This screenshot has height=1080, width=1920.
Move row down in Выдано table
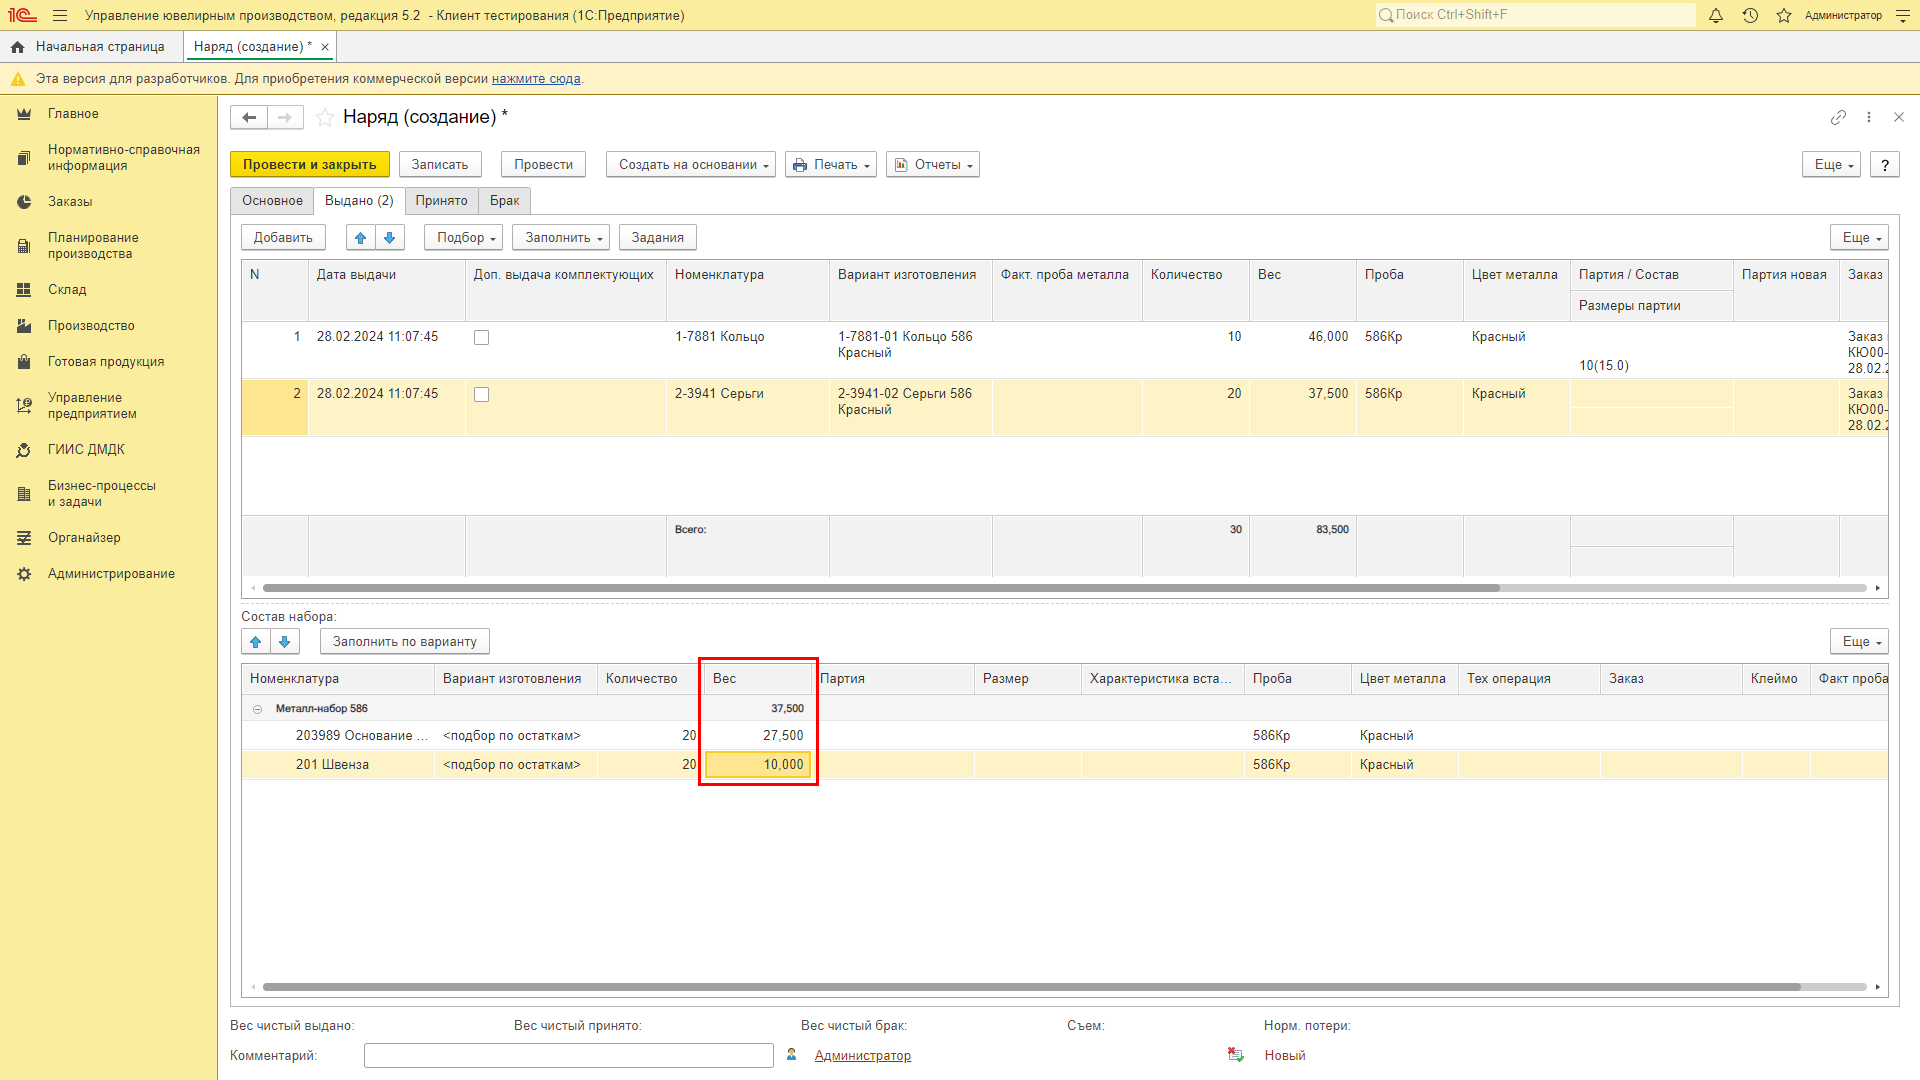390,237
